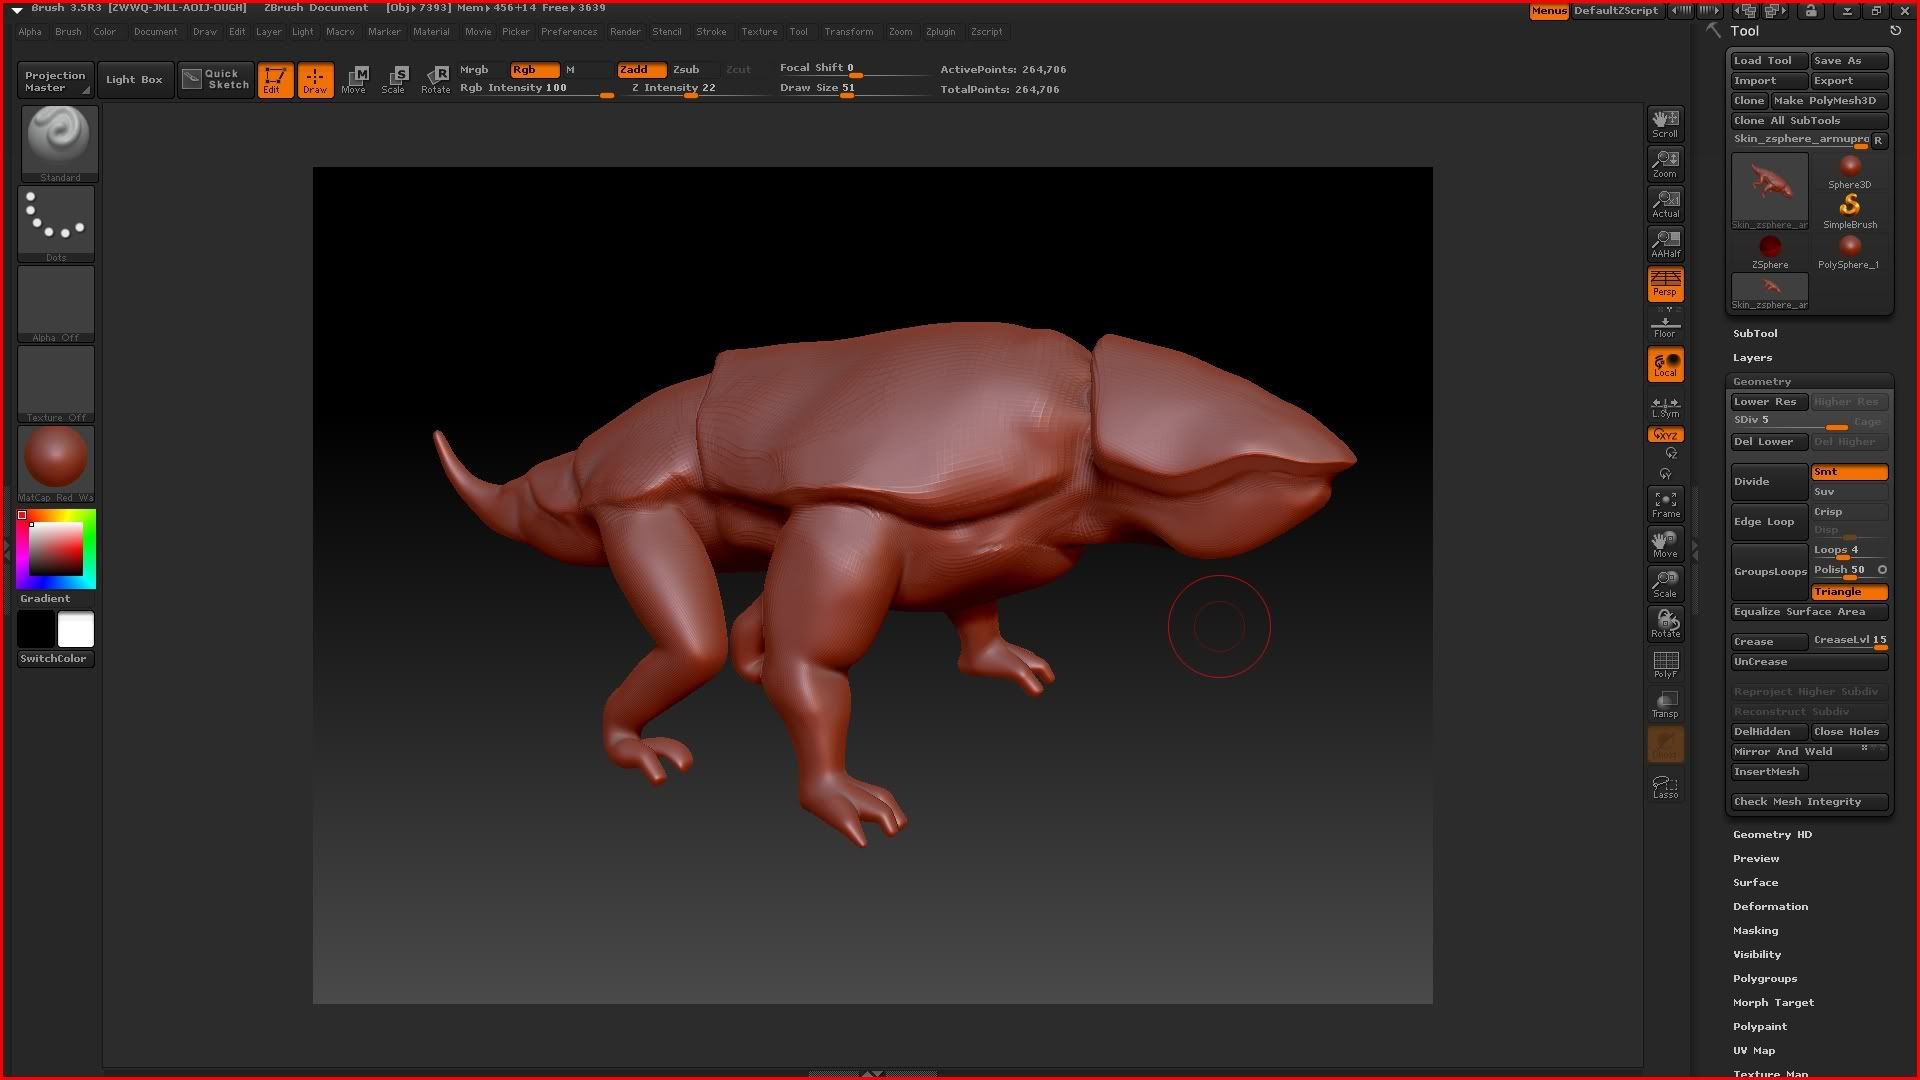The width and height of the screenshot is (1920, 1080).
Task: Select the Sphere3D tool
Action: [1849, 171]
